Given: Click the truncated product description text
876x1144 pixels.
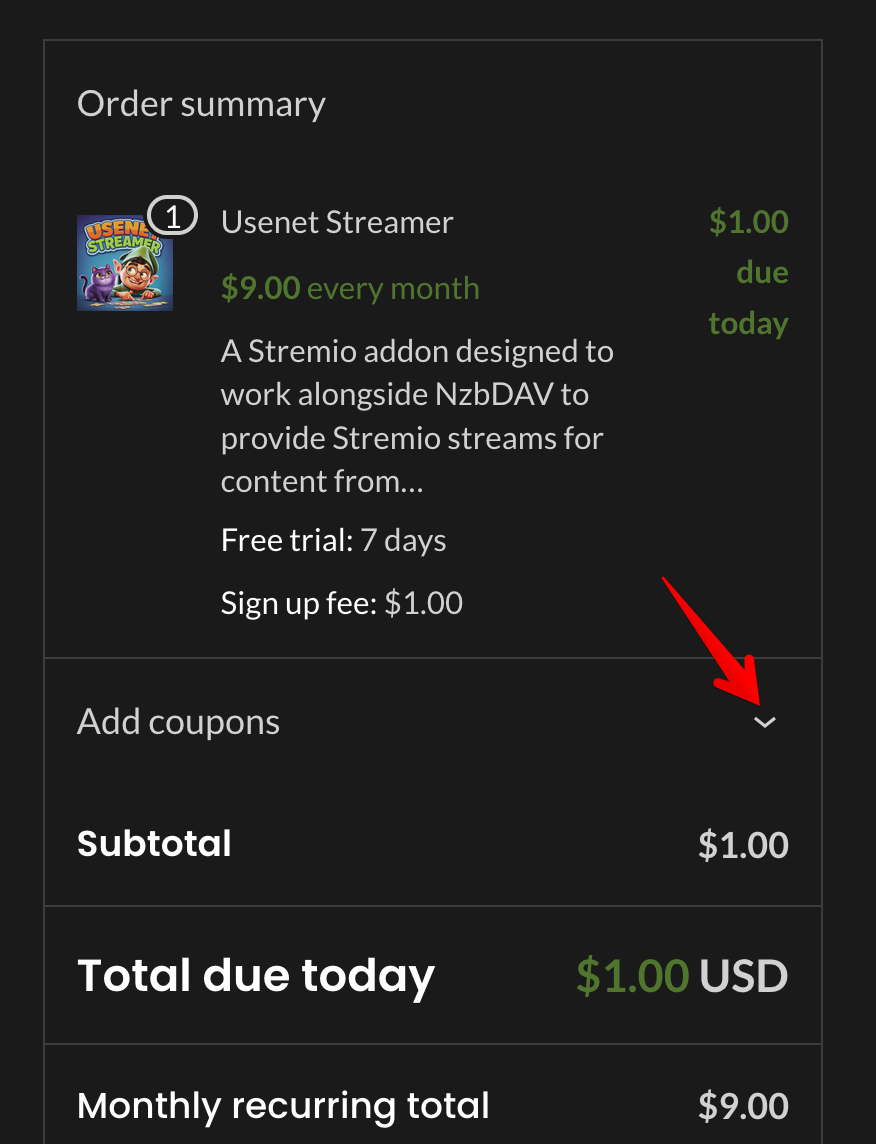Looking at the screenshot, I should [416, 415].
